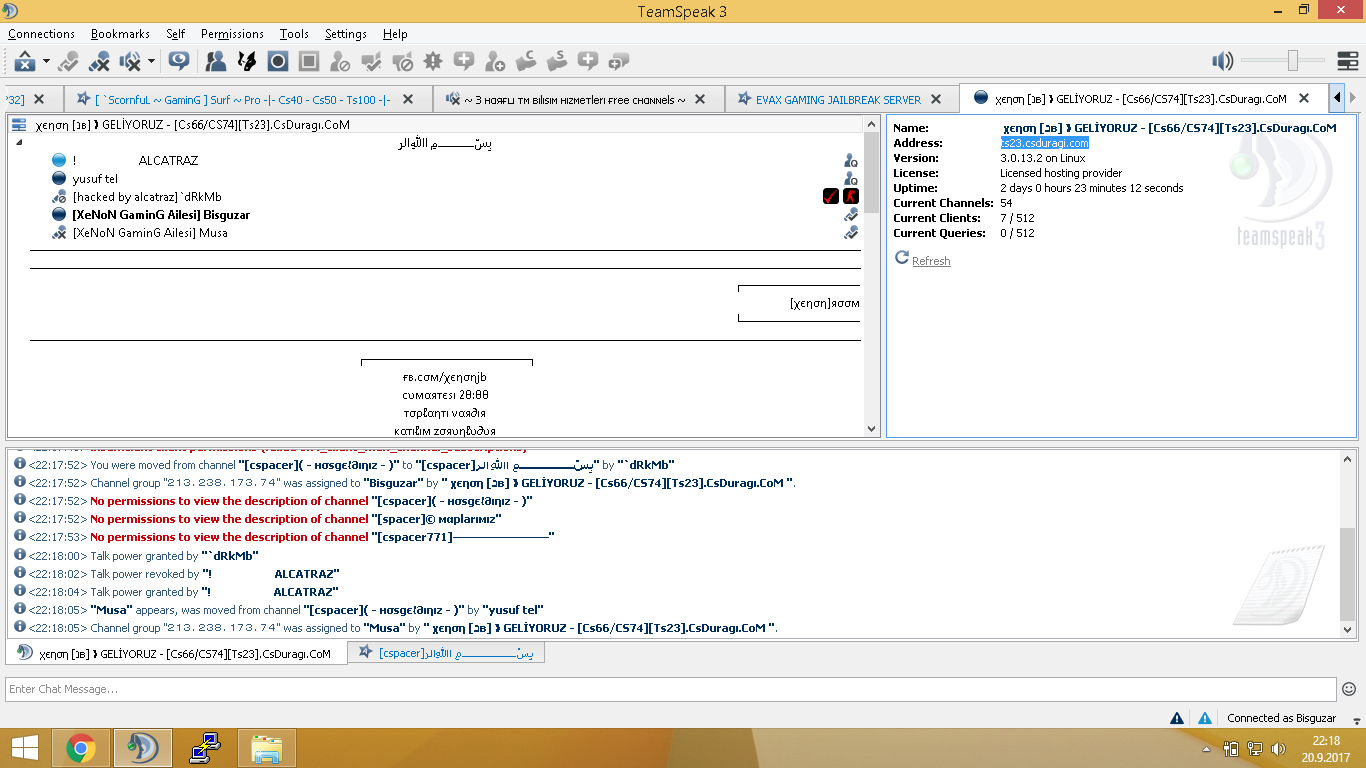Click the hand icon marked with S
1366x768 pixels.
(557, 61)
